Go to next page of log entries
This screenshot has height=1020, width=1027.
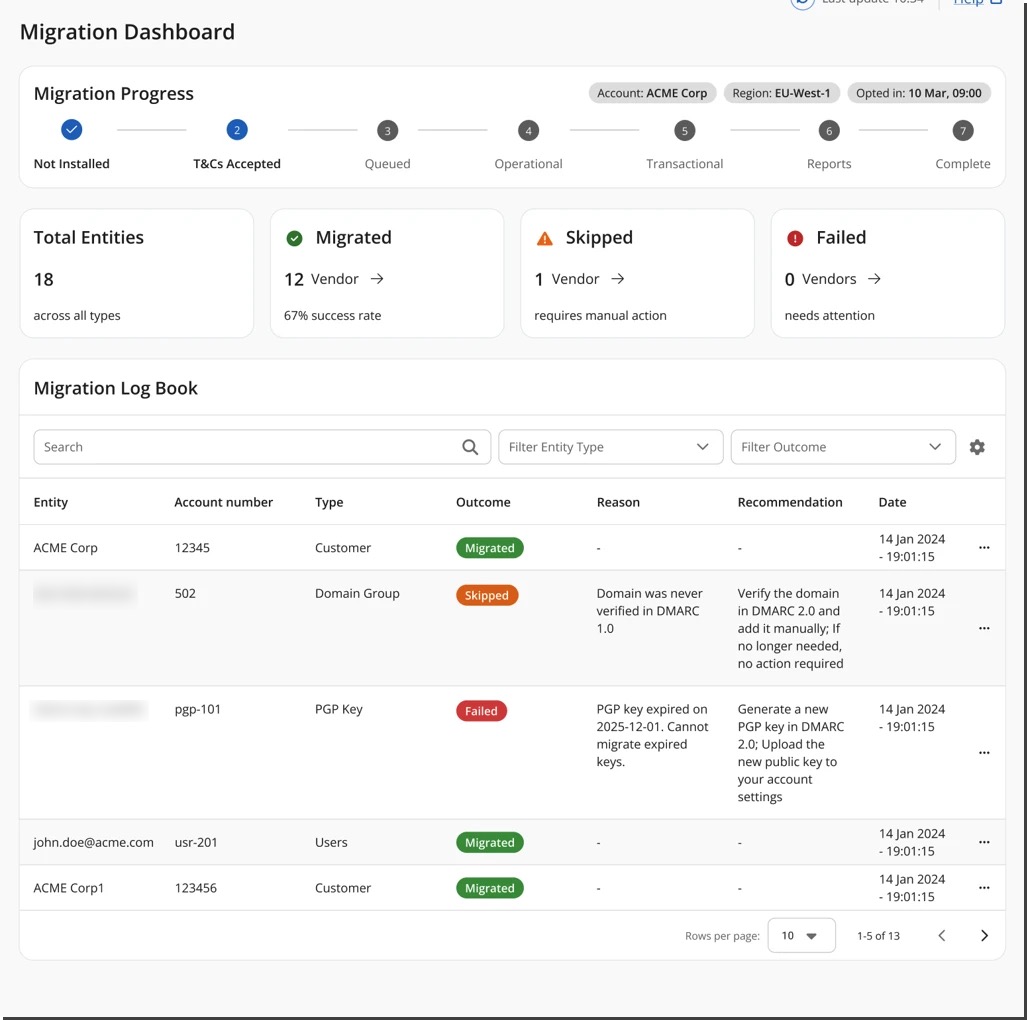984,935
